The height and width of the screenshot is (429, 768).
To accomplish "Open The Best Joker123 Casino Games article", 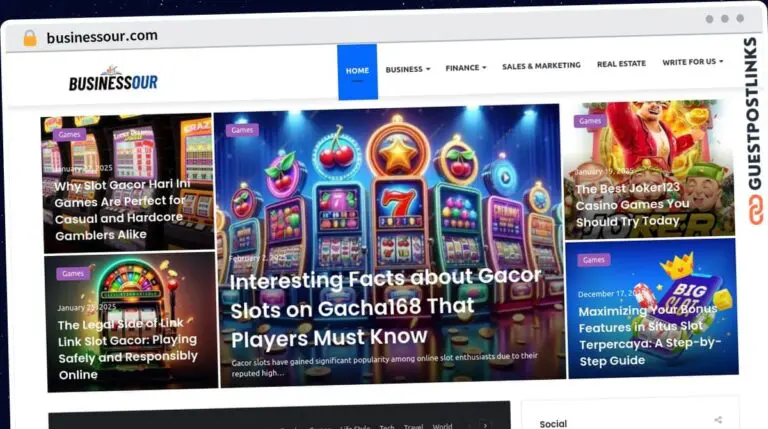I will pos(632,205).
